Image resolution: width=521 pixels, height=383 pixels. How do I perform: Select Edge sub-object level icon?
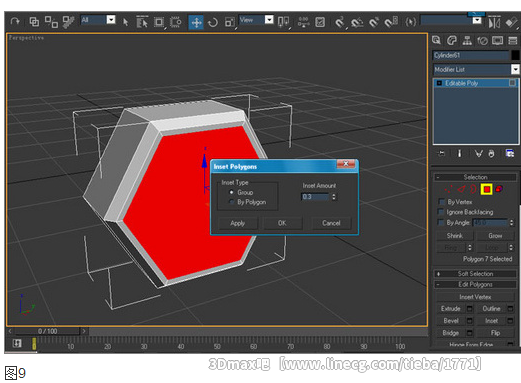tap(461, 189)
